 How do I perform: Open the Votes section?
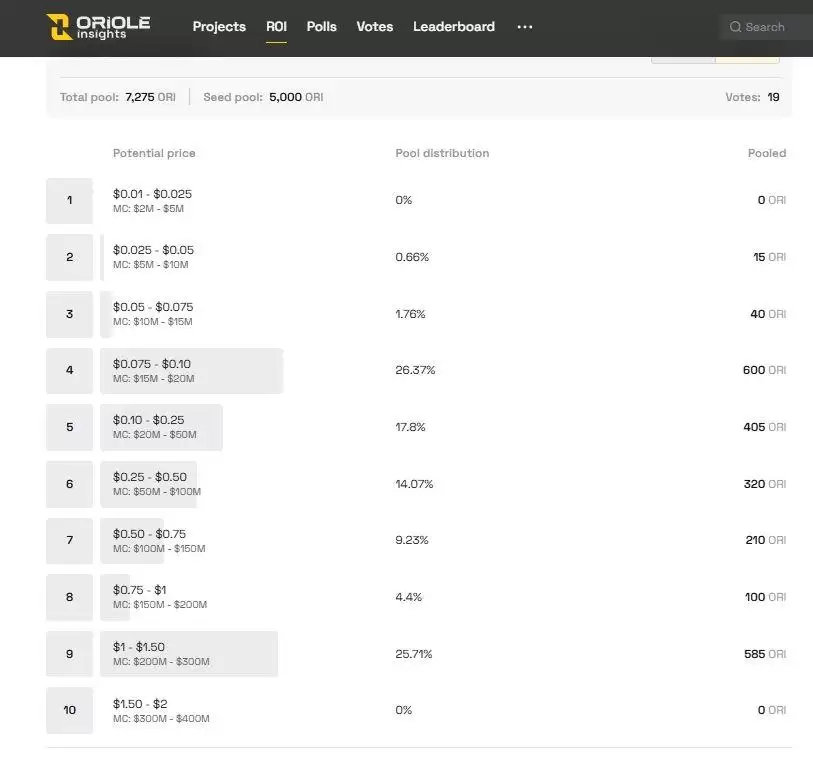[x=374, y=27]
